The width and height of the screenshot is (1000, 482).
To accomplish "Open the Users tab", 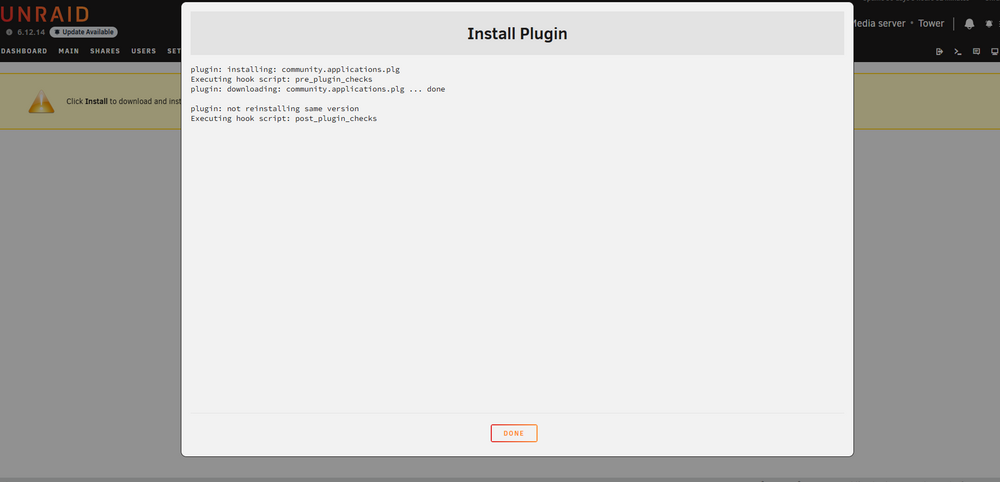I will (x=143, y=51).
